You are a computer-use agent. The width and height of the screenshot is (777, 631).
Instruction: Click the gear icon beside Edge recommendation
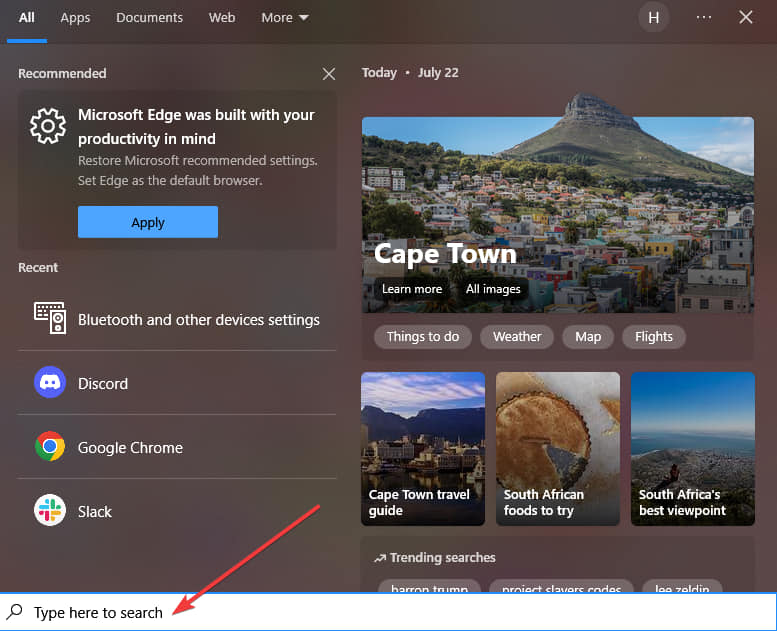pyautogui.click(x=48, y=126)
